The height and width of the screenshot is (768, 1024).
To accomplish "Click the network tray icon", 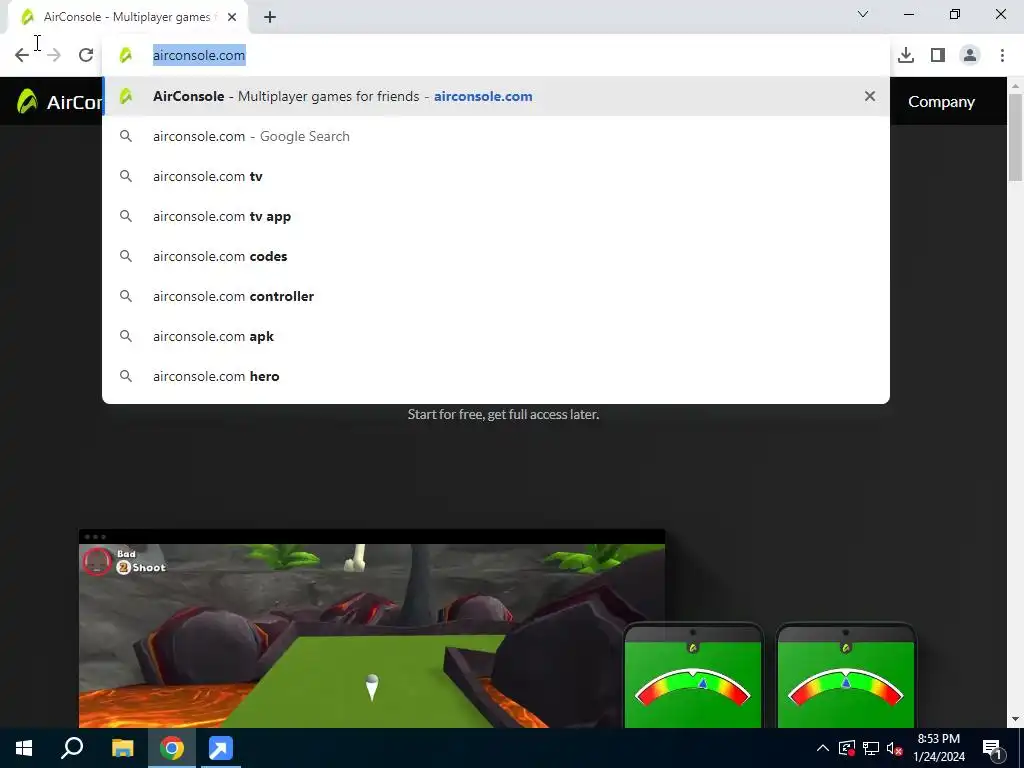I will coord(871,748).
